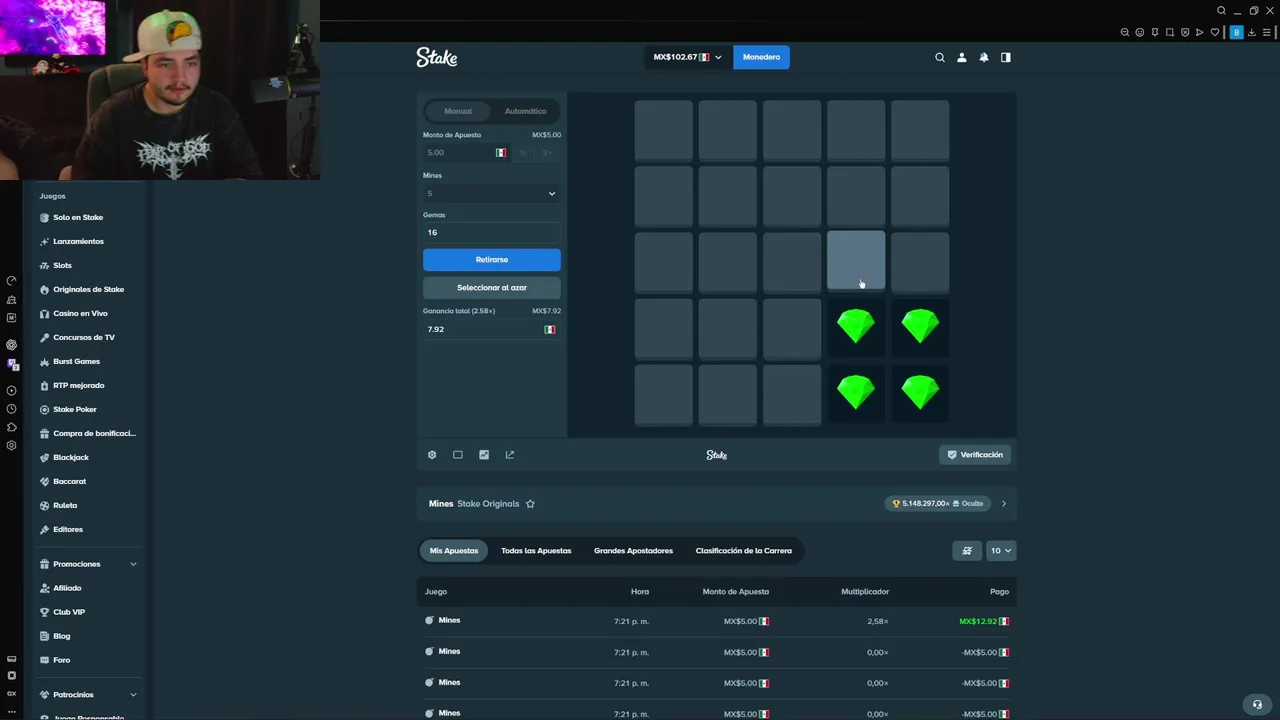Open the Blog link in sidebar
Image resolution: width=1280 pixels, height=720 pixels.
[62, 636]
